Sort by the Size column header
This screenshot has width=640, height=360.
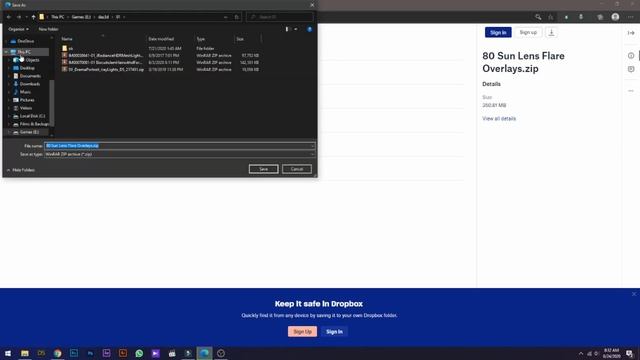point(240,39)
